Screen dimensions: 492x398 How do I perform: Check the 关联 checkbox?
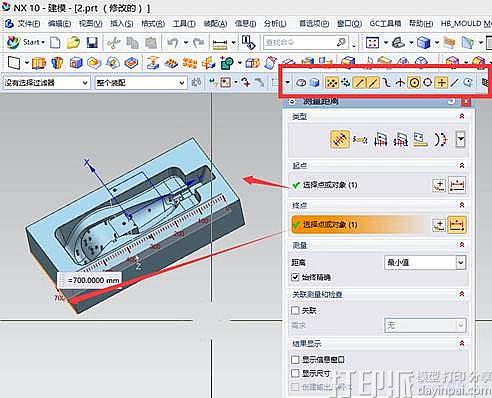coord(295,310)
